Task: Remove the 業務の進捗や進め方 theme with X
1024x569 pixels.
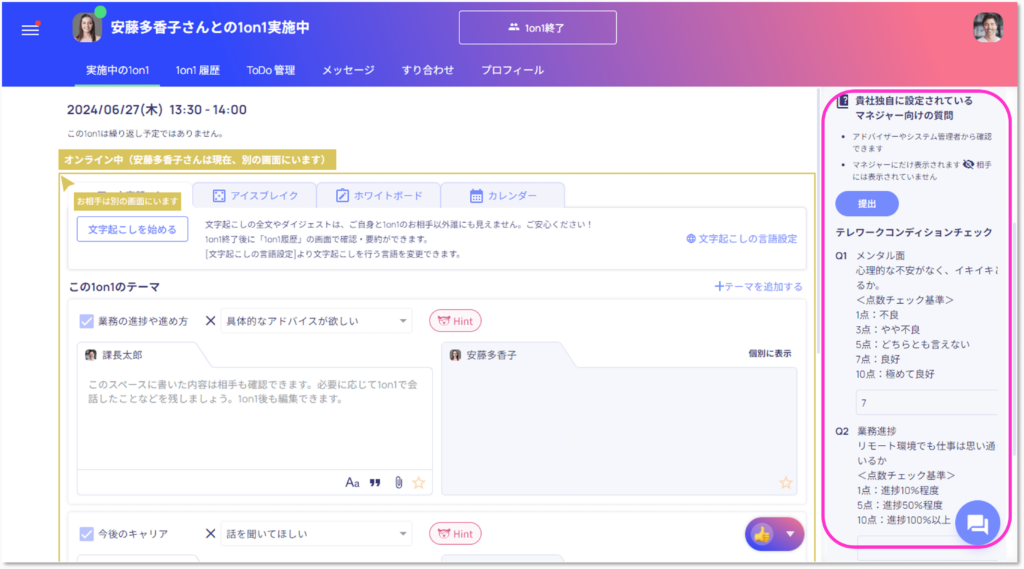Action: [x=210, y=321]
